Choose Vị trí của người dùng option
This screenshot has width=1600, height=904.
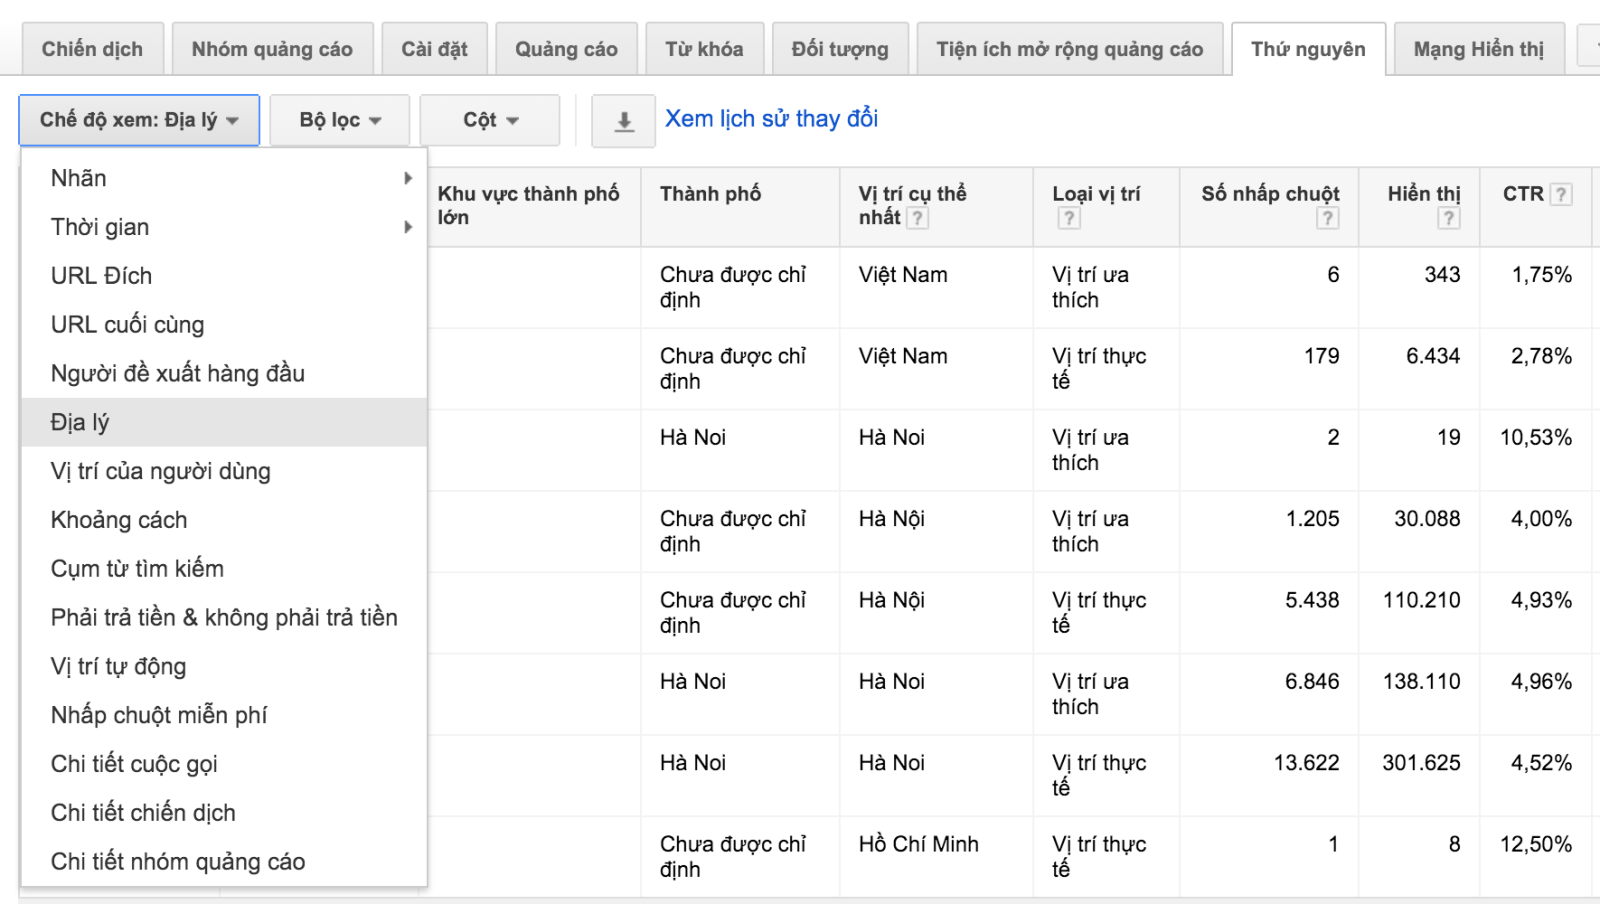(160, 471)
